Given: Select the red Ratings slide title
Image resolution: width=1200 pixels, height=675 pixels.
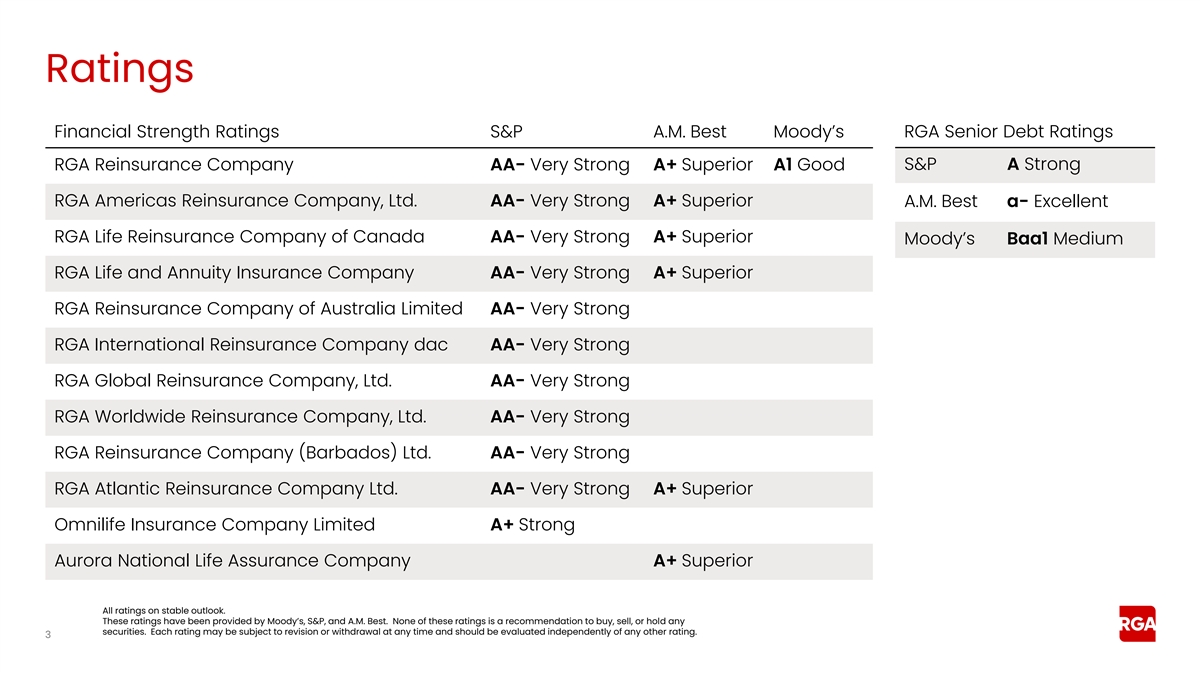Looking at the screenshot, I should (x=120, y=69).
